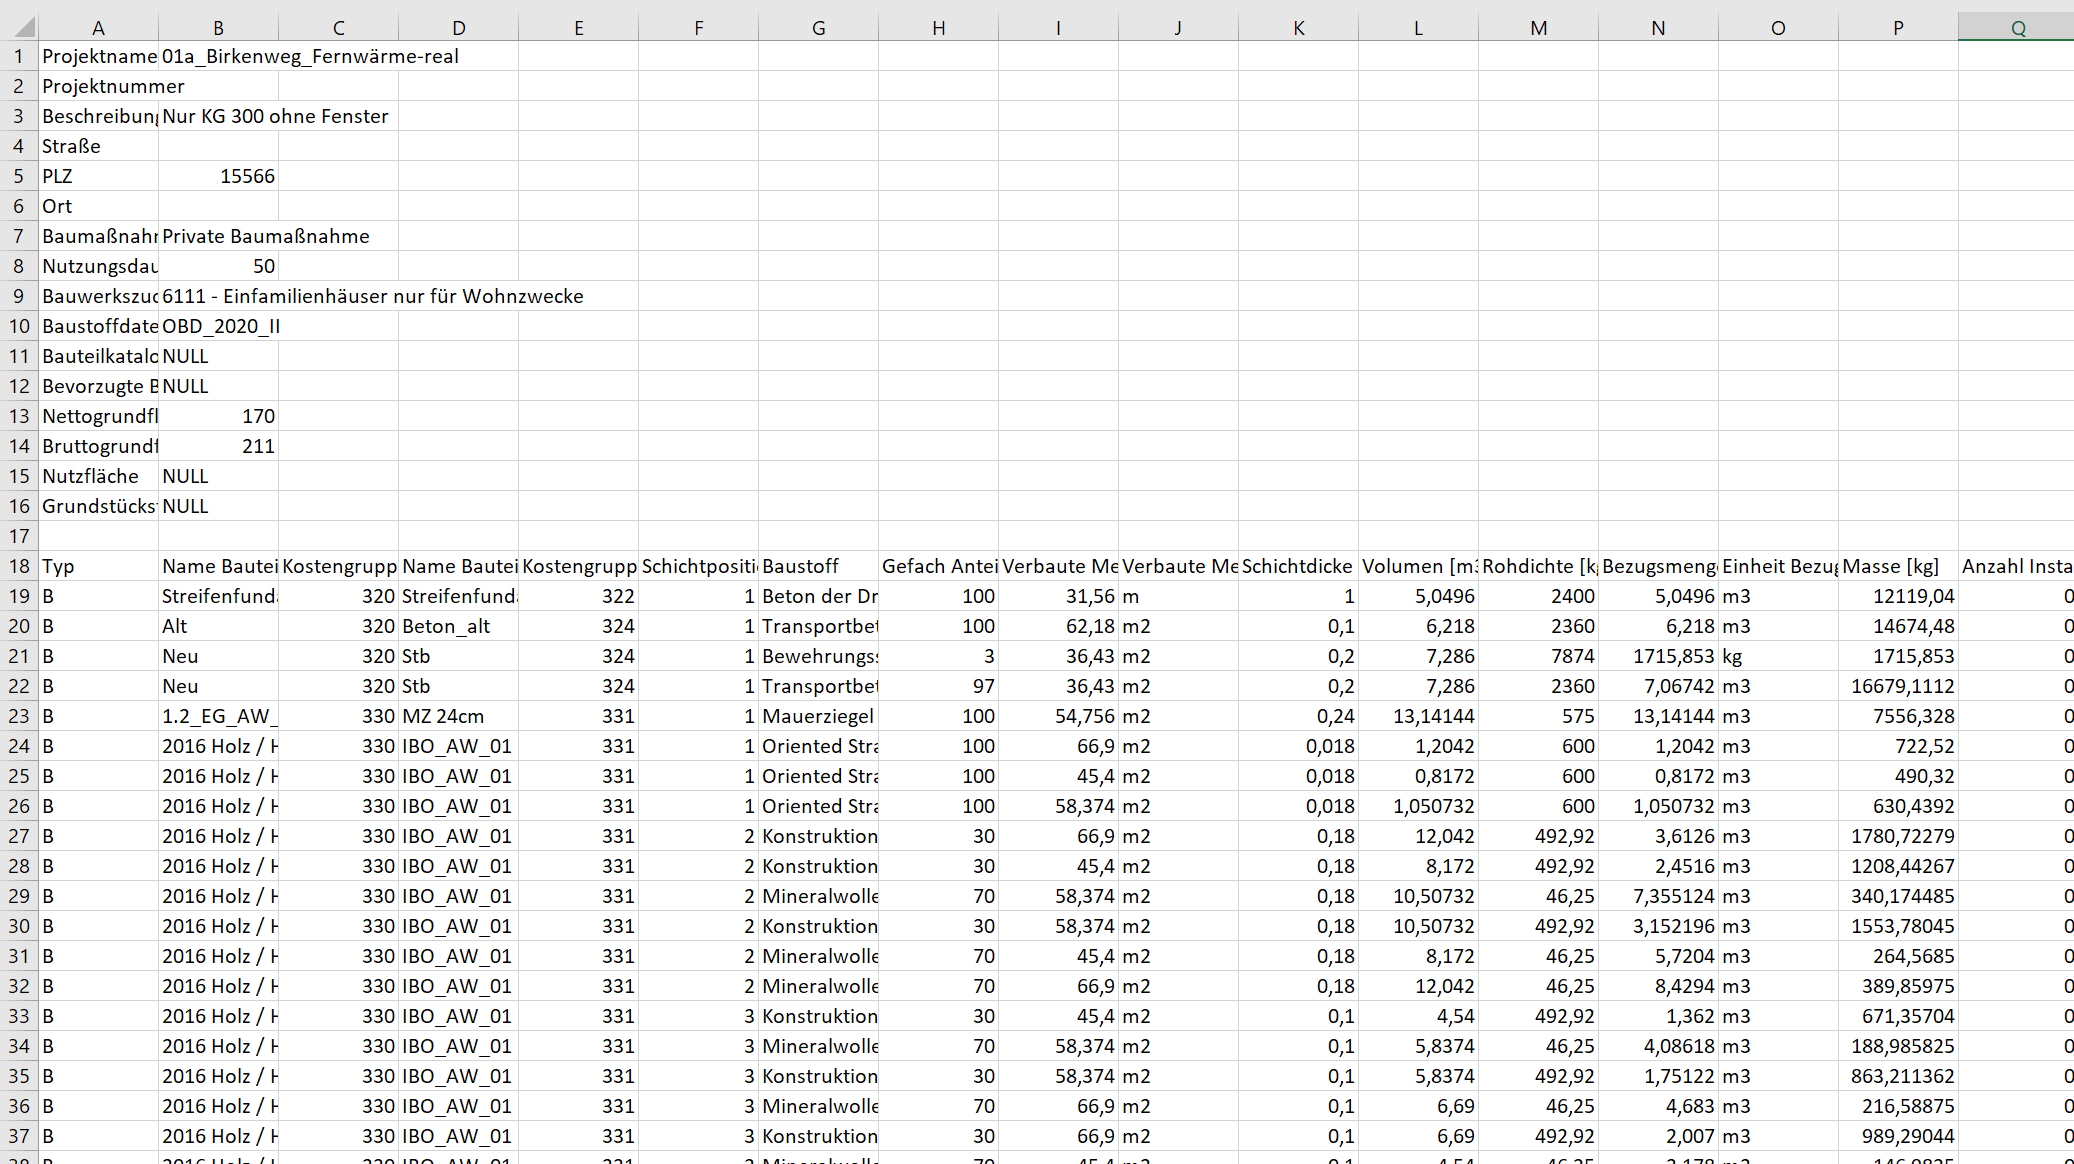Select mass value 722,52
Image resolution: width=2074 pixels, height=1164 pixels.
point(1898,746)
